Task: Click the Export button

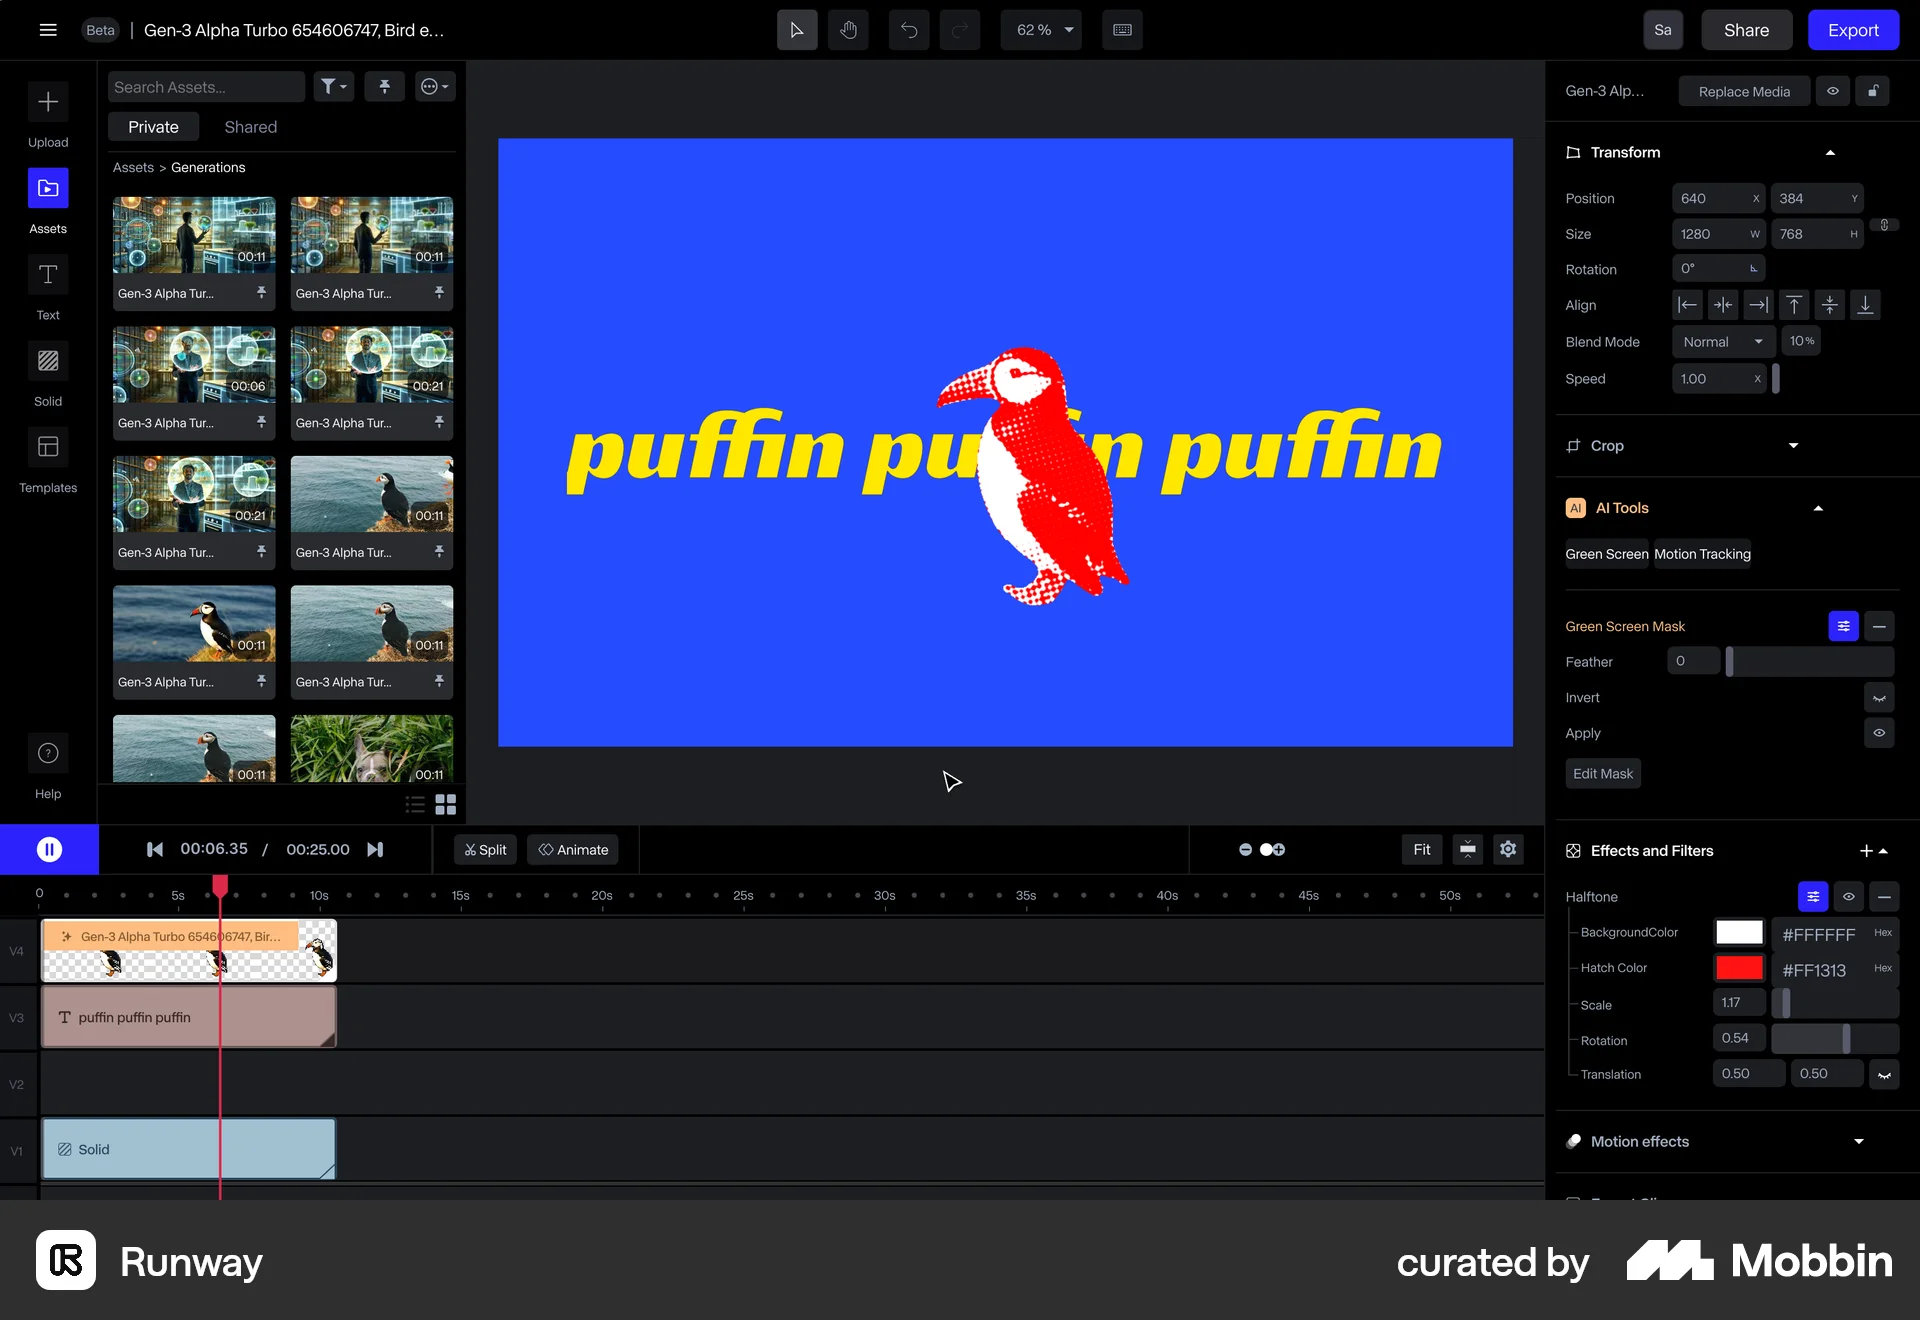Action: pyautogui.click(x=1853, y=30)
